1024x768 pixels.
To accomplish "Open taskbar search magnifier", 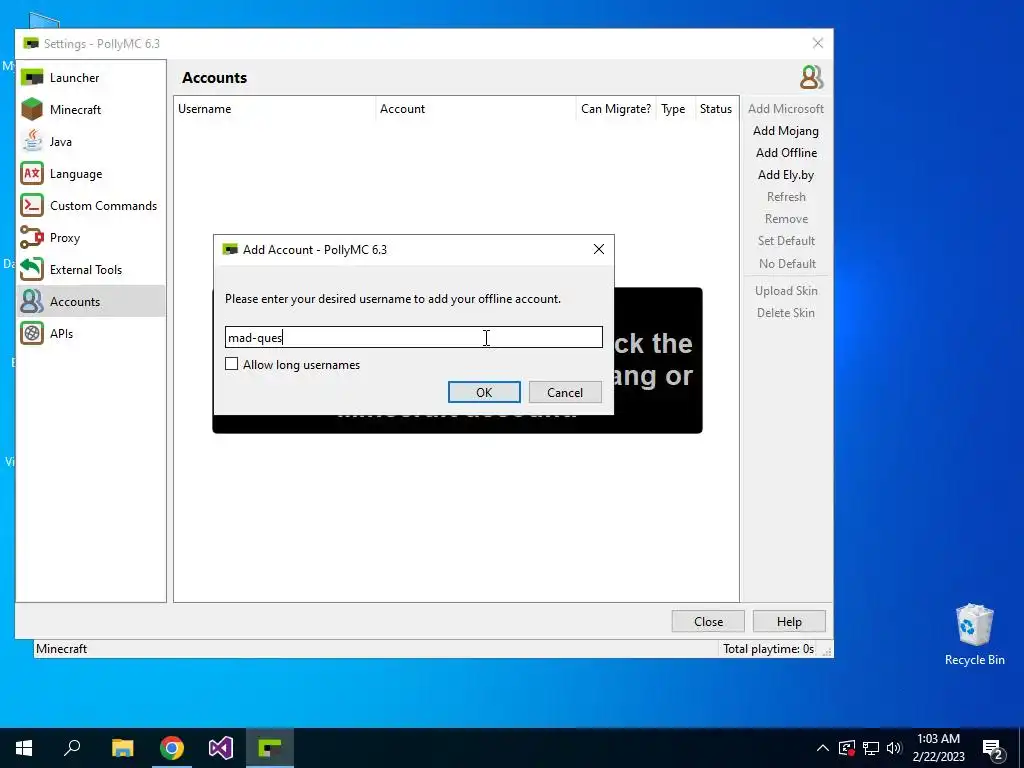I will [72, 748].
